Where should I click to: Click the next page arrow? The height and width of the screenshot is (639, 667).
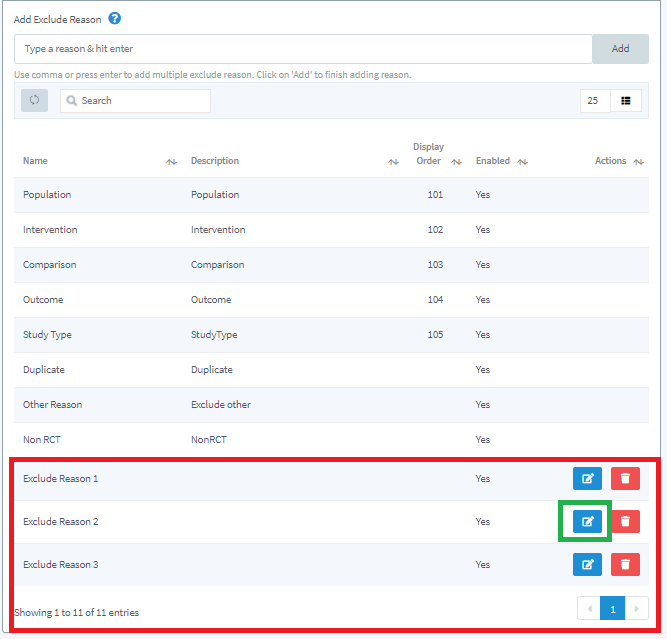click(636, 608)
